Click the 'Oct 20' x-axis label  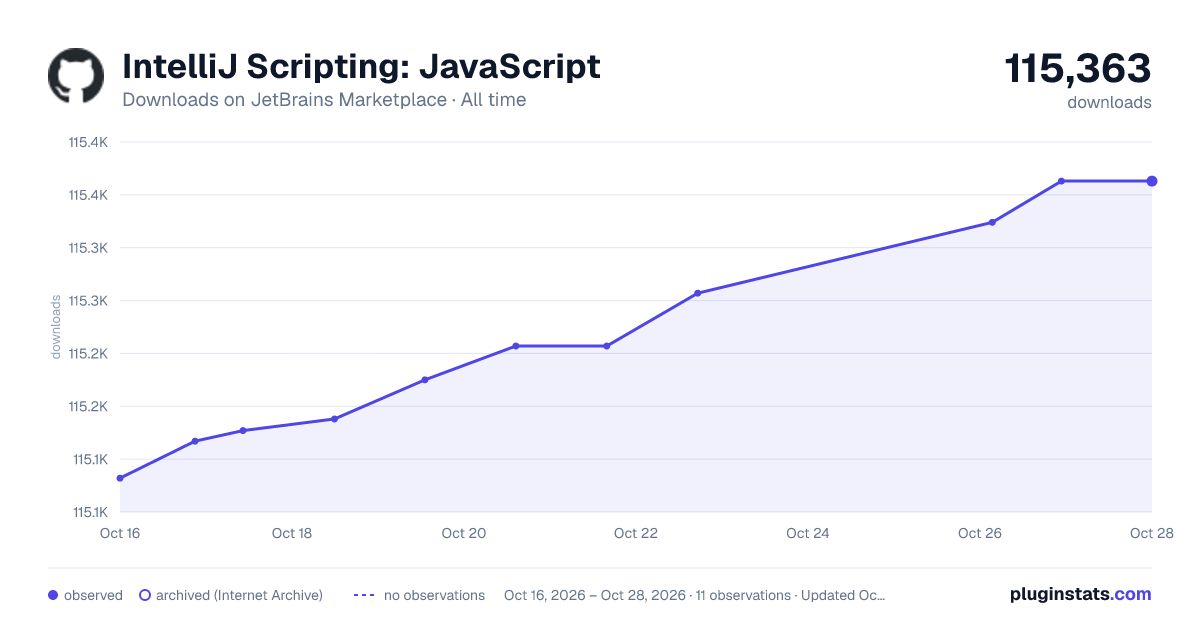tap(464, 533)
